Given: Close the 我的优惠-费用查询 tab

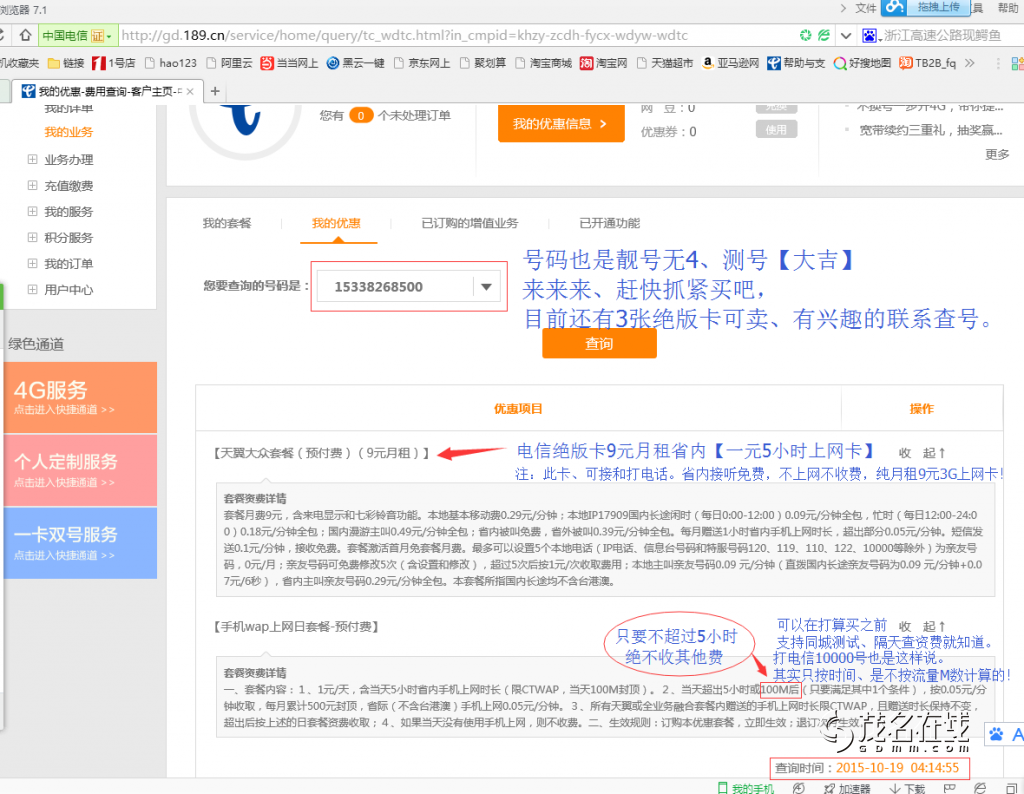Looking at the screenshot, I should [x=190, y=91].
